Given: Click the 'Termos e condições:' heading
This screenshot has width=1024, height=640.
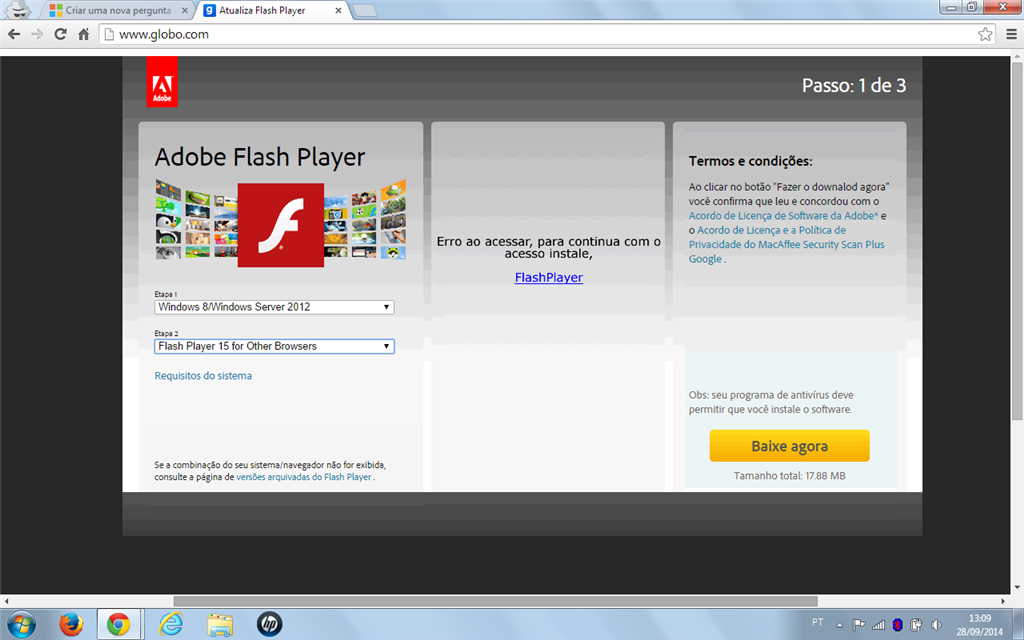Looking at the screenshot, I should click(x=750, y=161).
